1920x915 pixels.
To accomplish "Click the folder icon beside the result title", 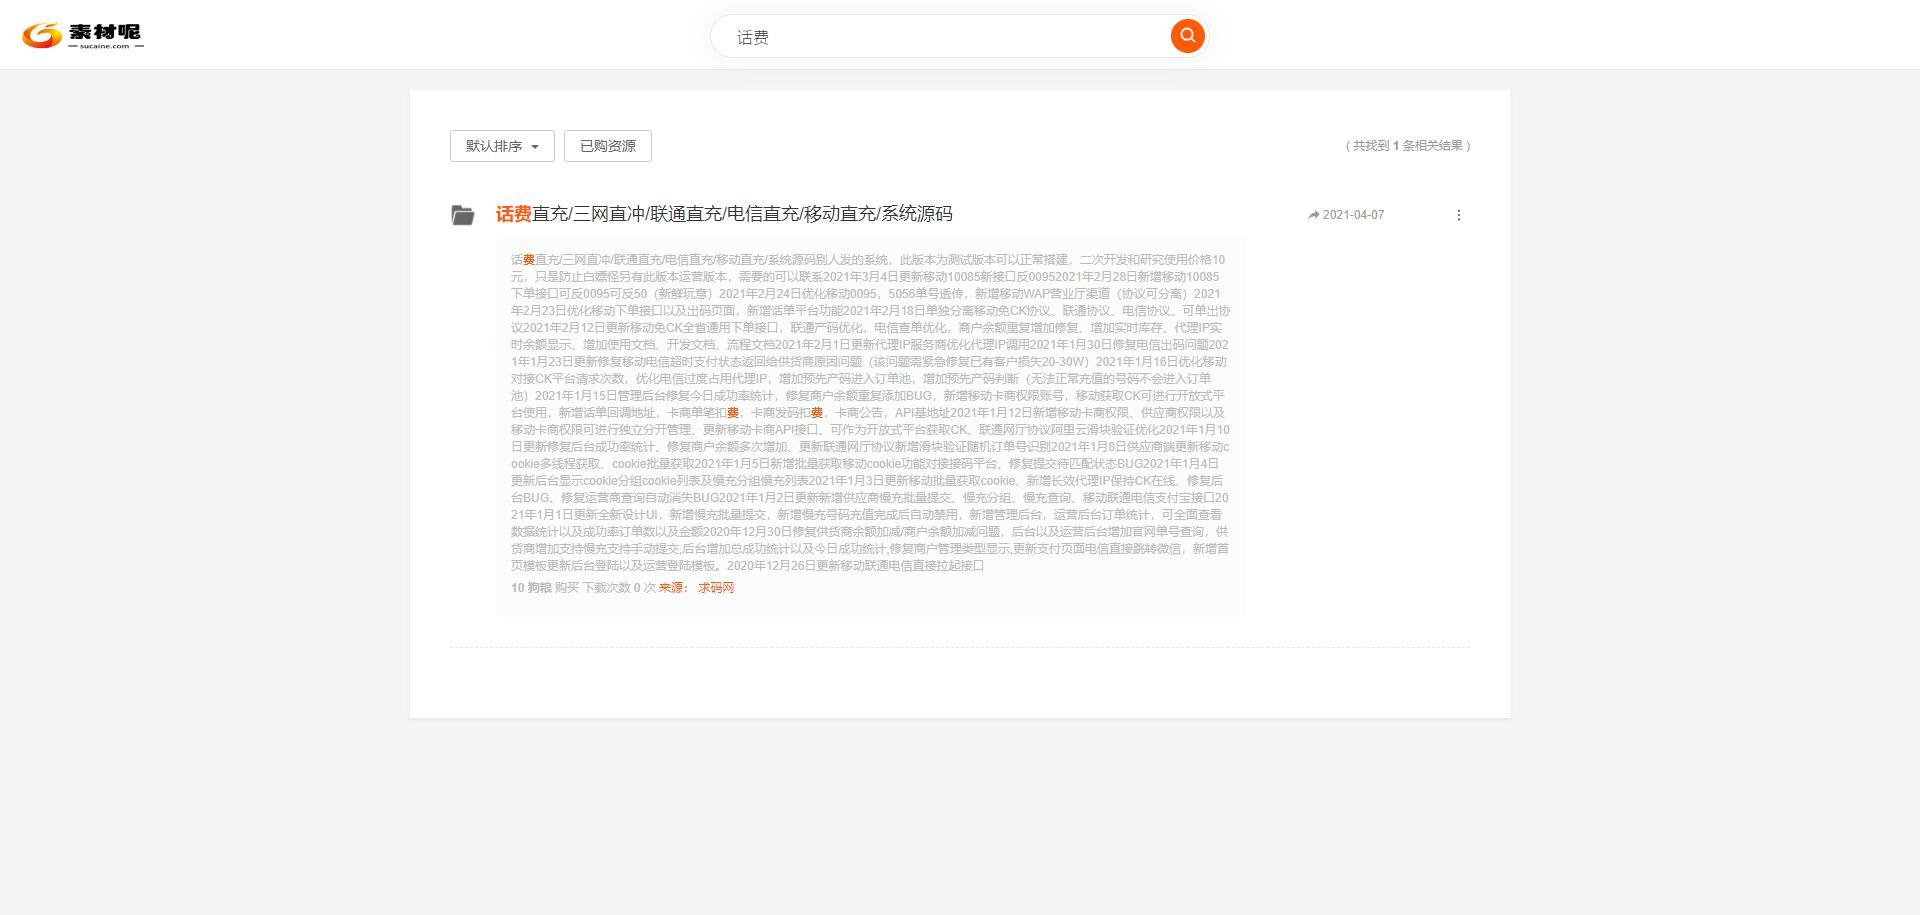I will point(462,214).
